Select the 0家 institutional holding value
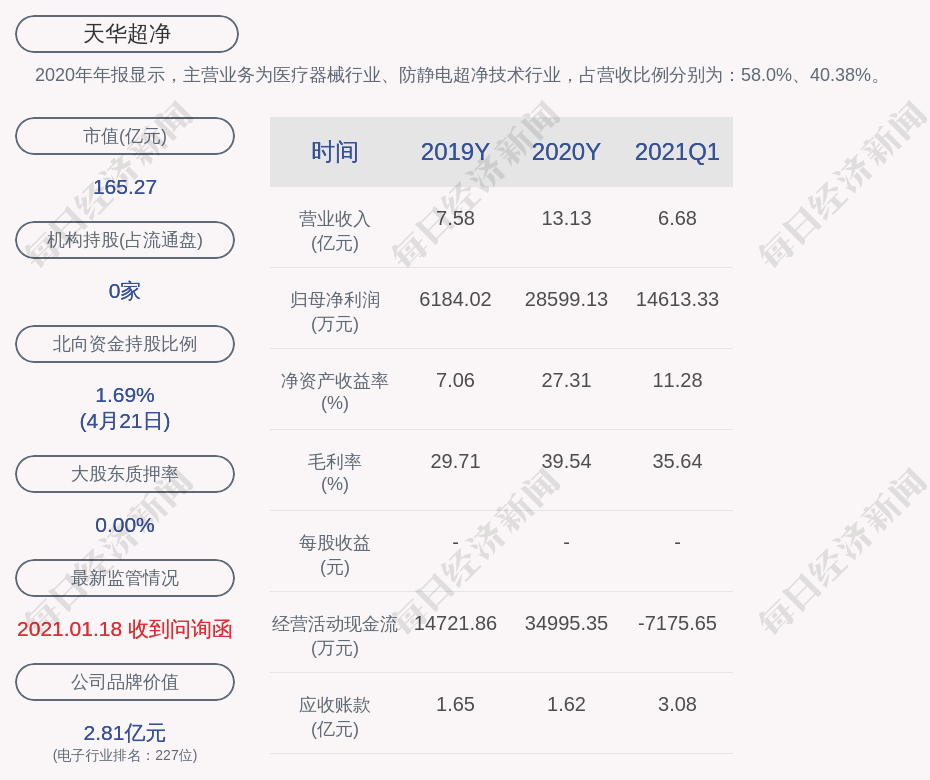This screenshot has width=930, height=780. [125, 291]
